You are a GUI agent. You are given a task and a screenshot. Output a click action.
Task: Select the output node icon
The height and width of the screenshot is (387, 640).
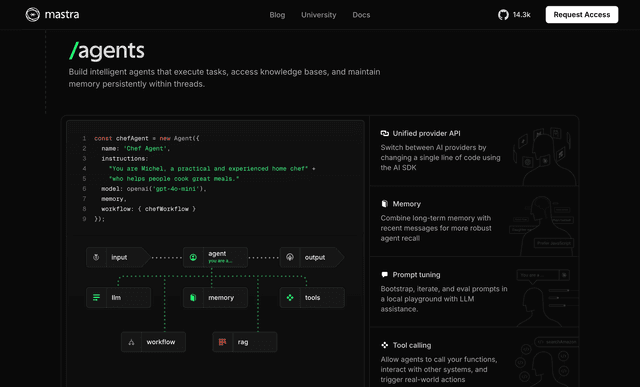click(x=290, y=257)
